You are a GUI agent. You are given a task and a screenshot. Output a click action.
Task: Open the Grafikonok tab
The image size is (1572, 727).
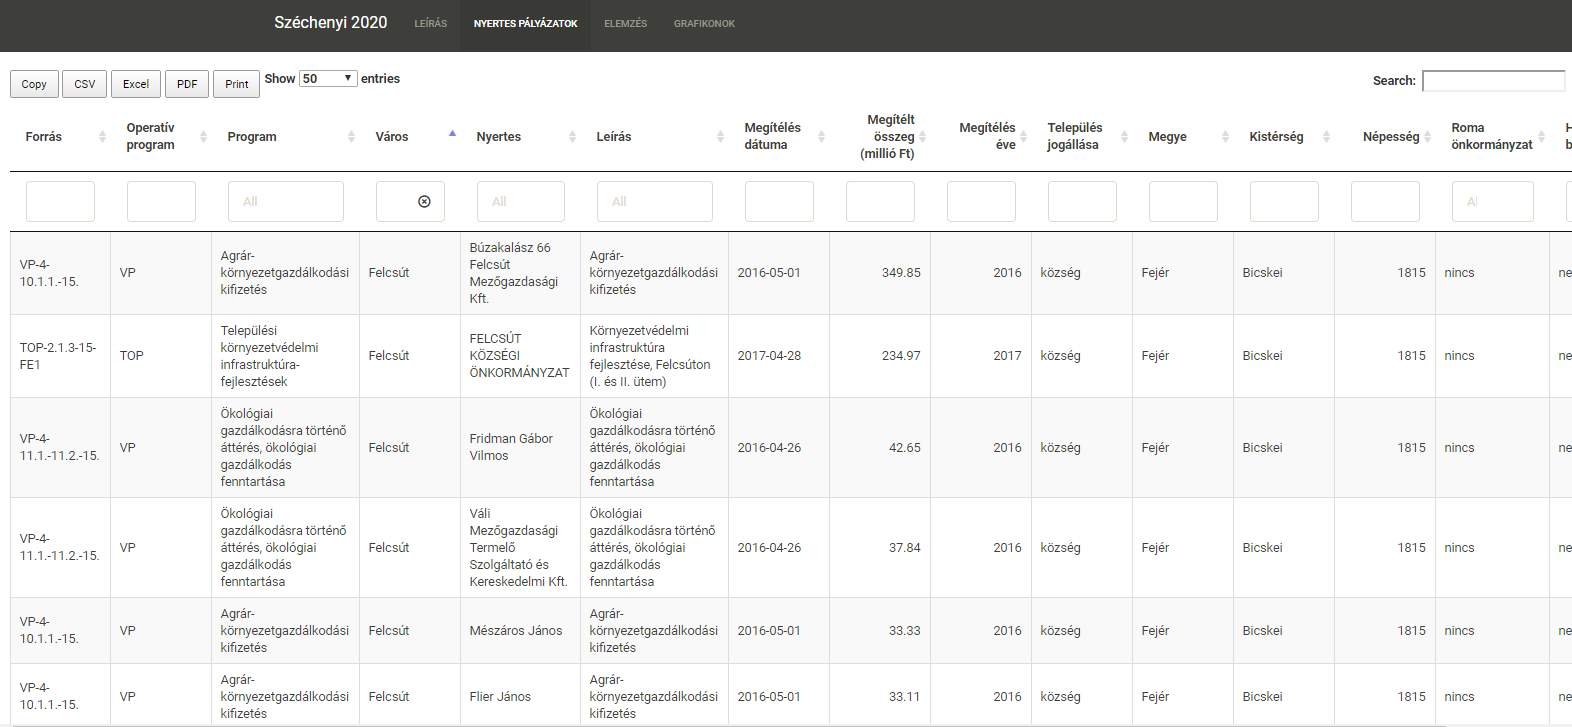pos(704,24)
